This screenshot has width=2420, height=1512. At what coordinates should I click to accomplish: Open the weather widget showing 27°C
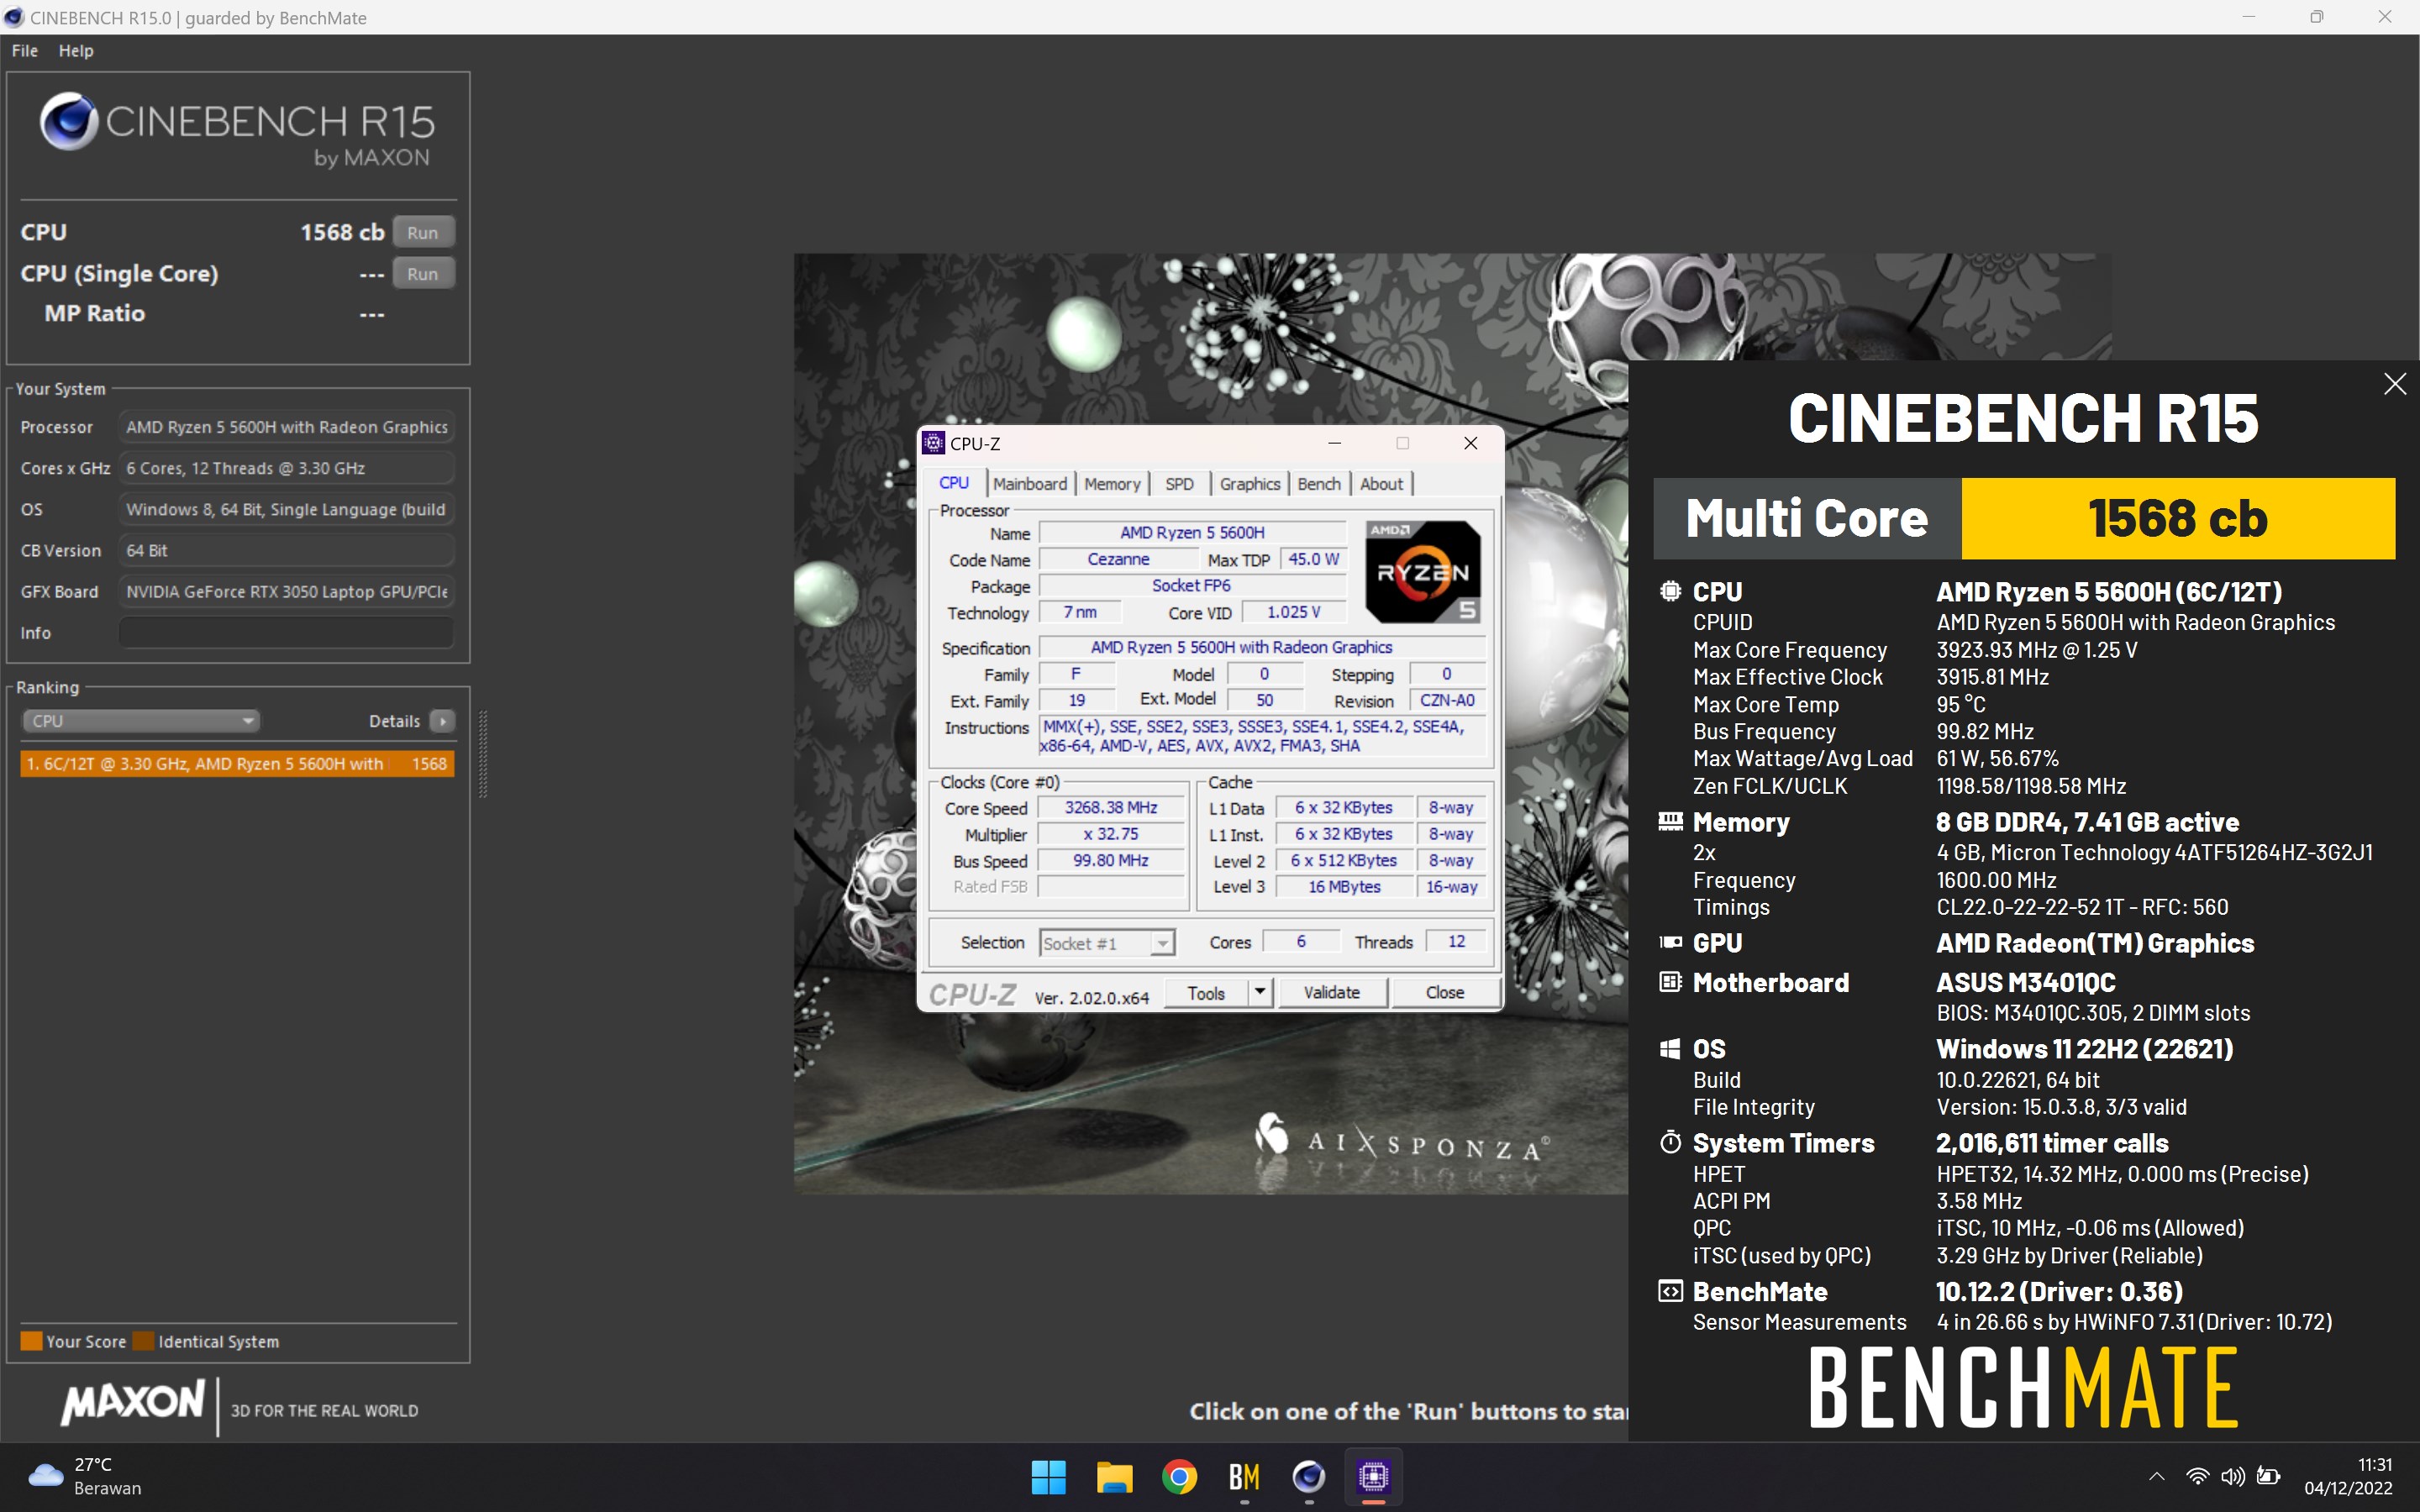(86, 1476)
